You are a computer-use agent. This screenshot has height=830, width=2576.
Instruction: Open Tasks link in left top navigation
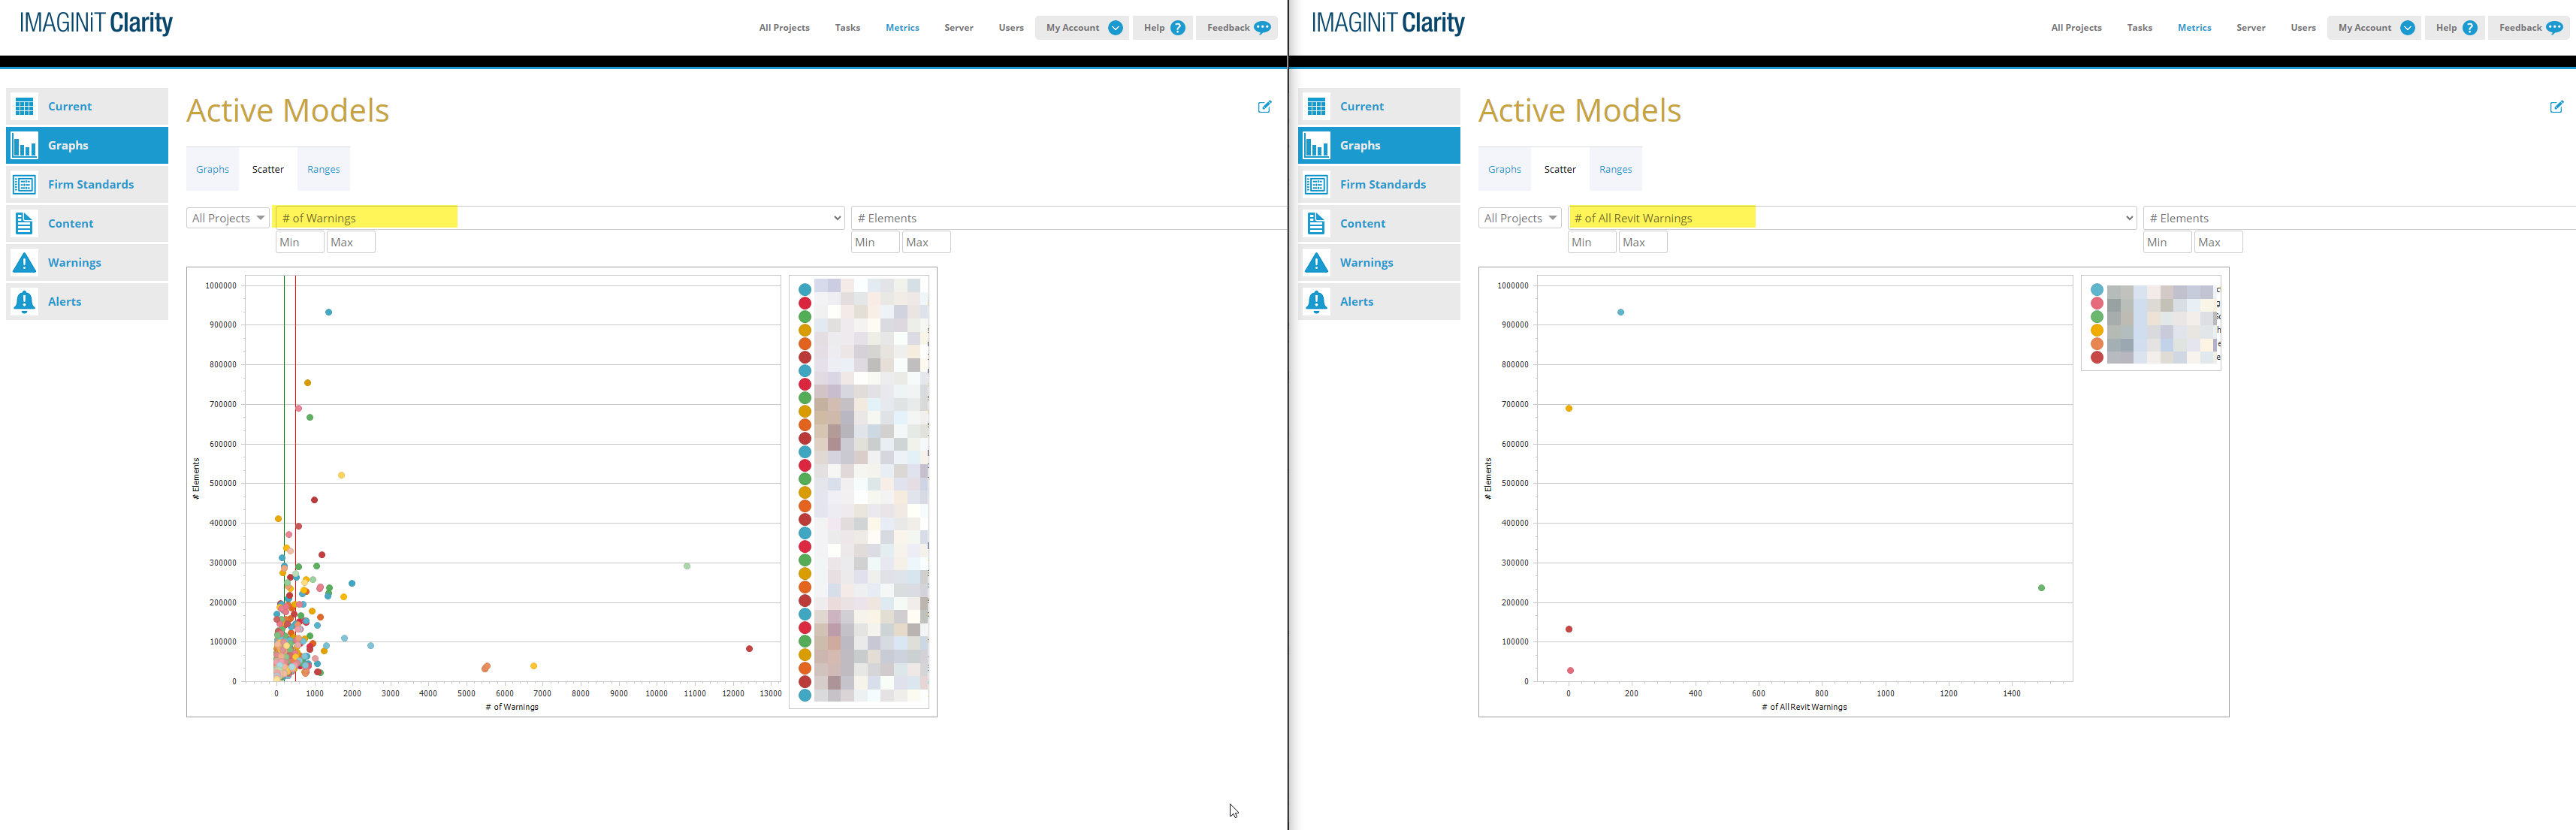coord(847,28)
